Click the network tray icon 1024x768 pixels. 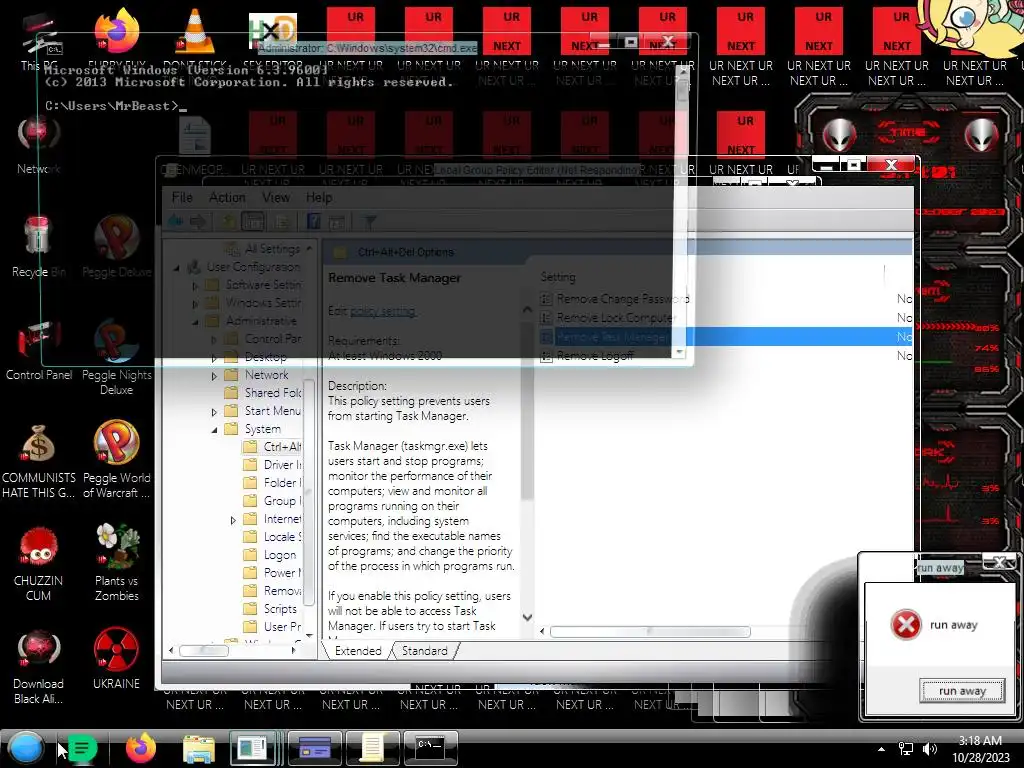point(906,749)
